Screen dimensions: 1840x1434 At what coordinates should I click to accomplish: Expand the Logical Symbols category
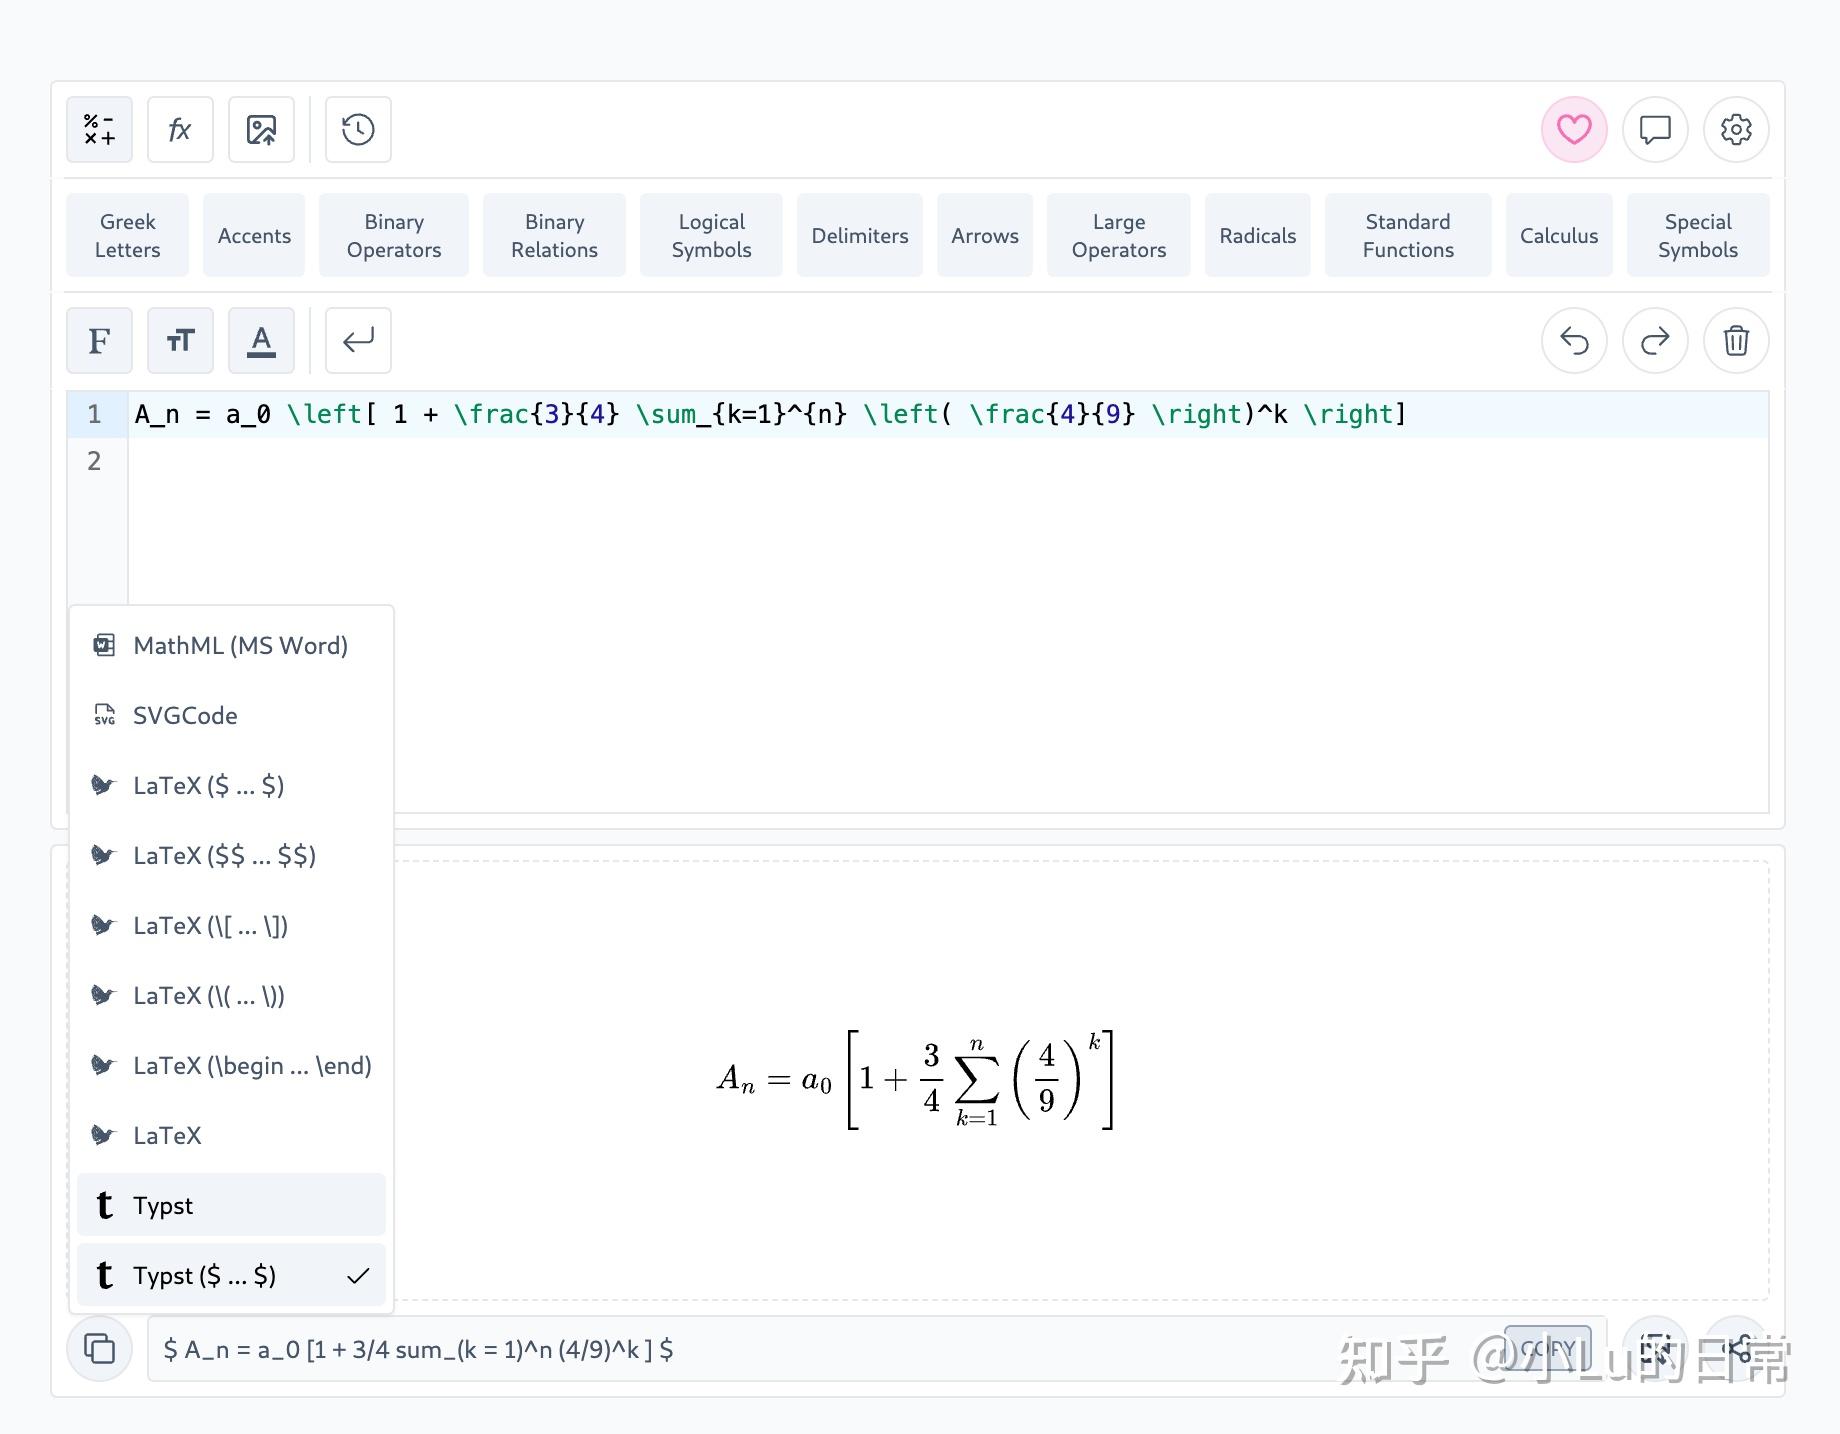711,236
